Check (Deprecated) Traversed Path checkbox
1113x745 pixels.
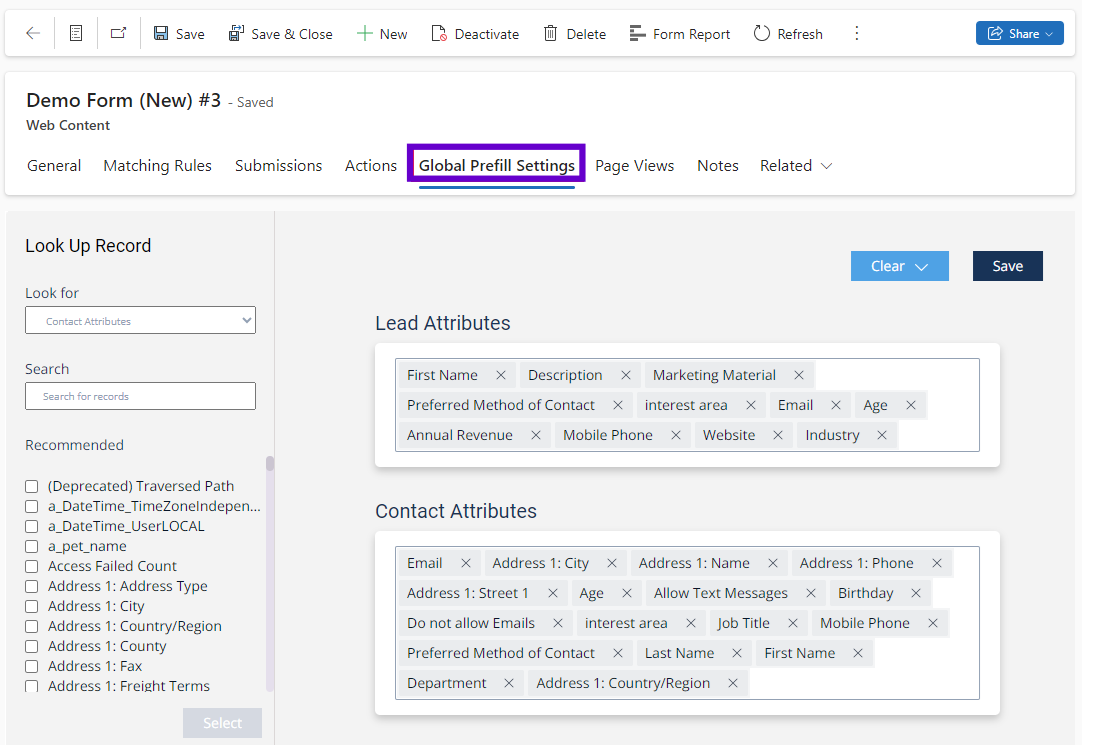[x=31, y=487]
